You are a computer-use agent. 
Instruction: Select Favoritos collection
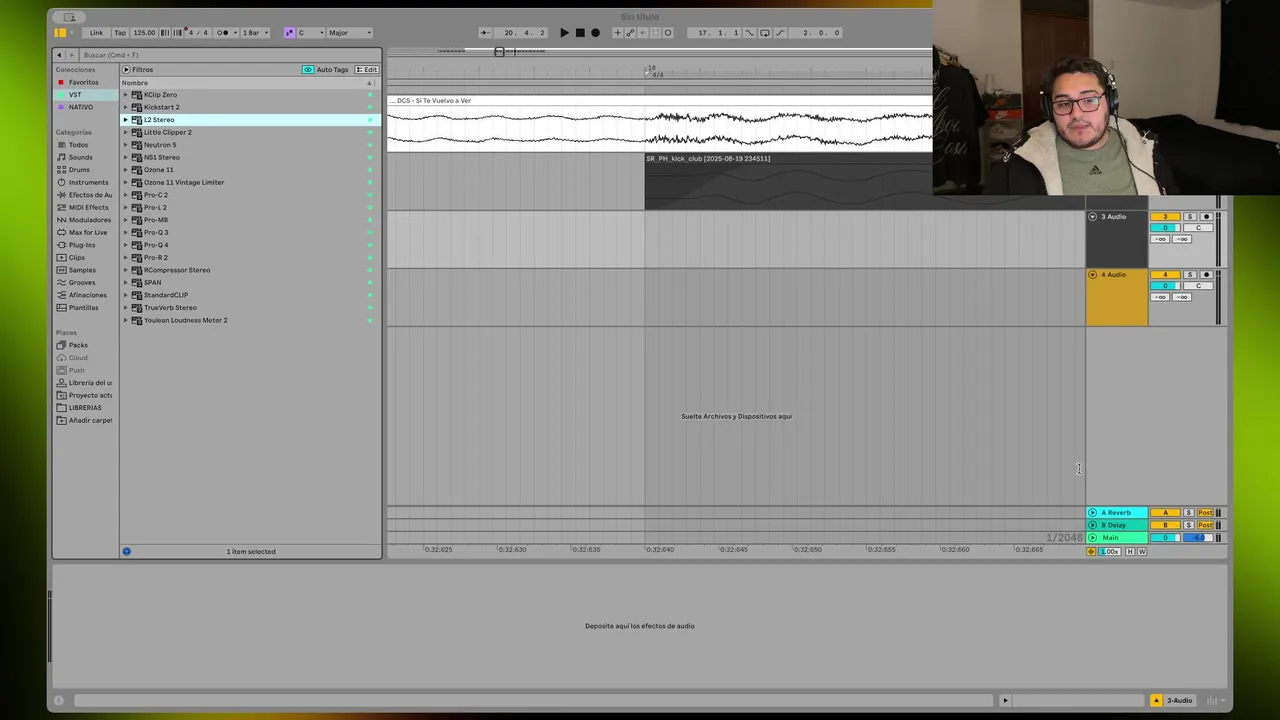click(83, 82)
